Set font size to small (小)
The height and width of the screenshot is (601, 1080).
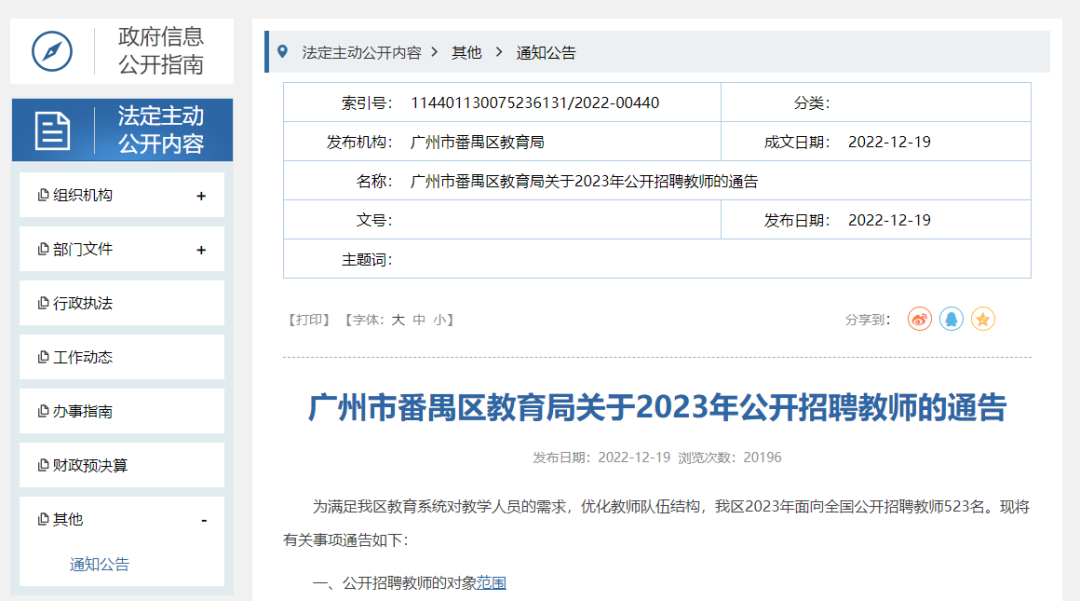[440, 320]
